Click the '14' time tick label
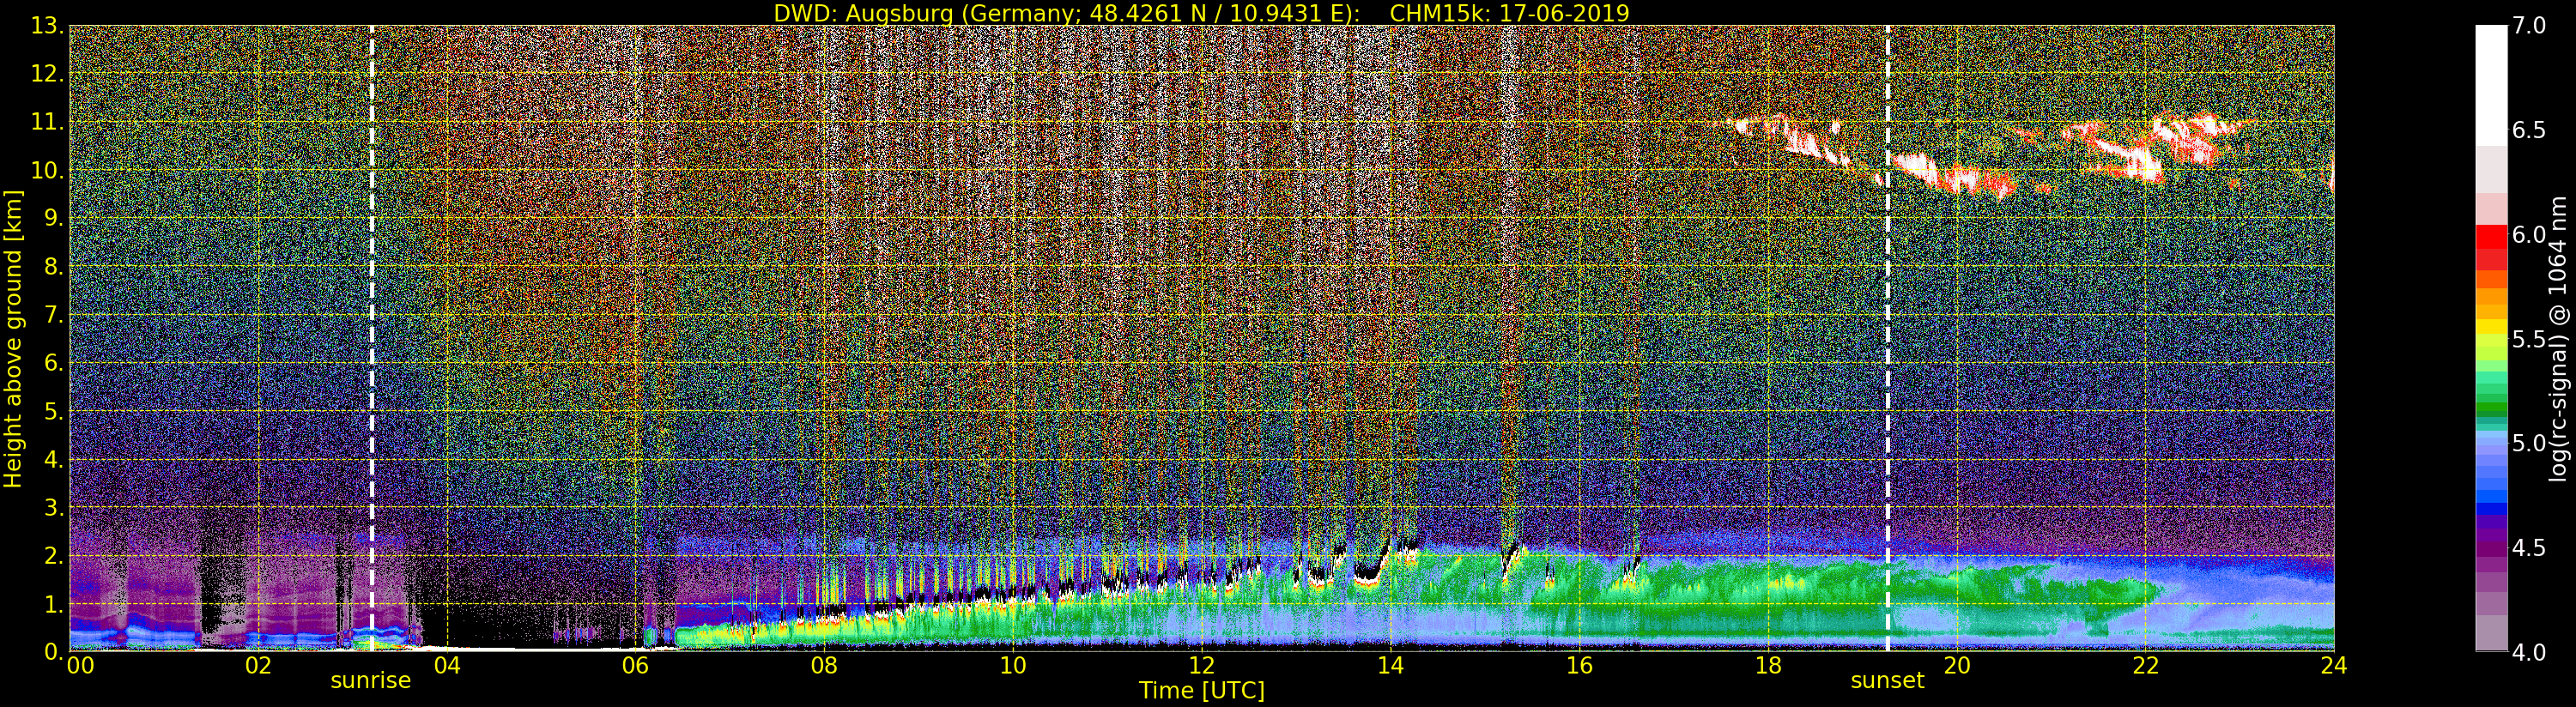Screen dimensions: 2576x707 [1390, 666]
